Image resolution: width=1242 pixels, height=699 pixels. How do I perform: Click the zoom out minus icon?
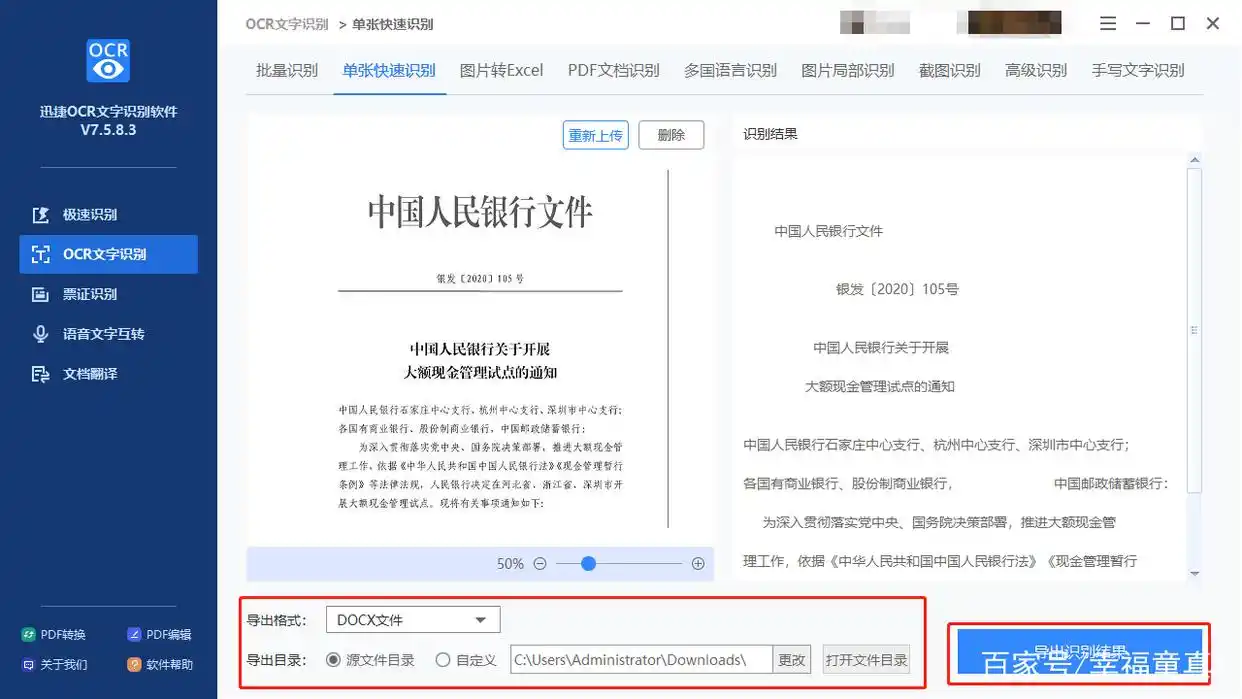[540, 564]
